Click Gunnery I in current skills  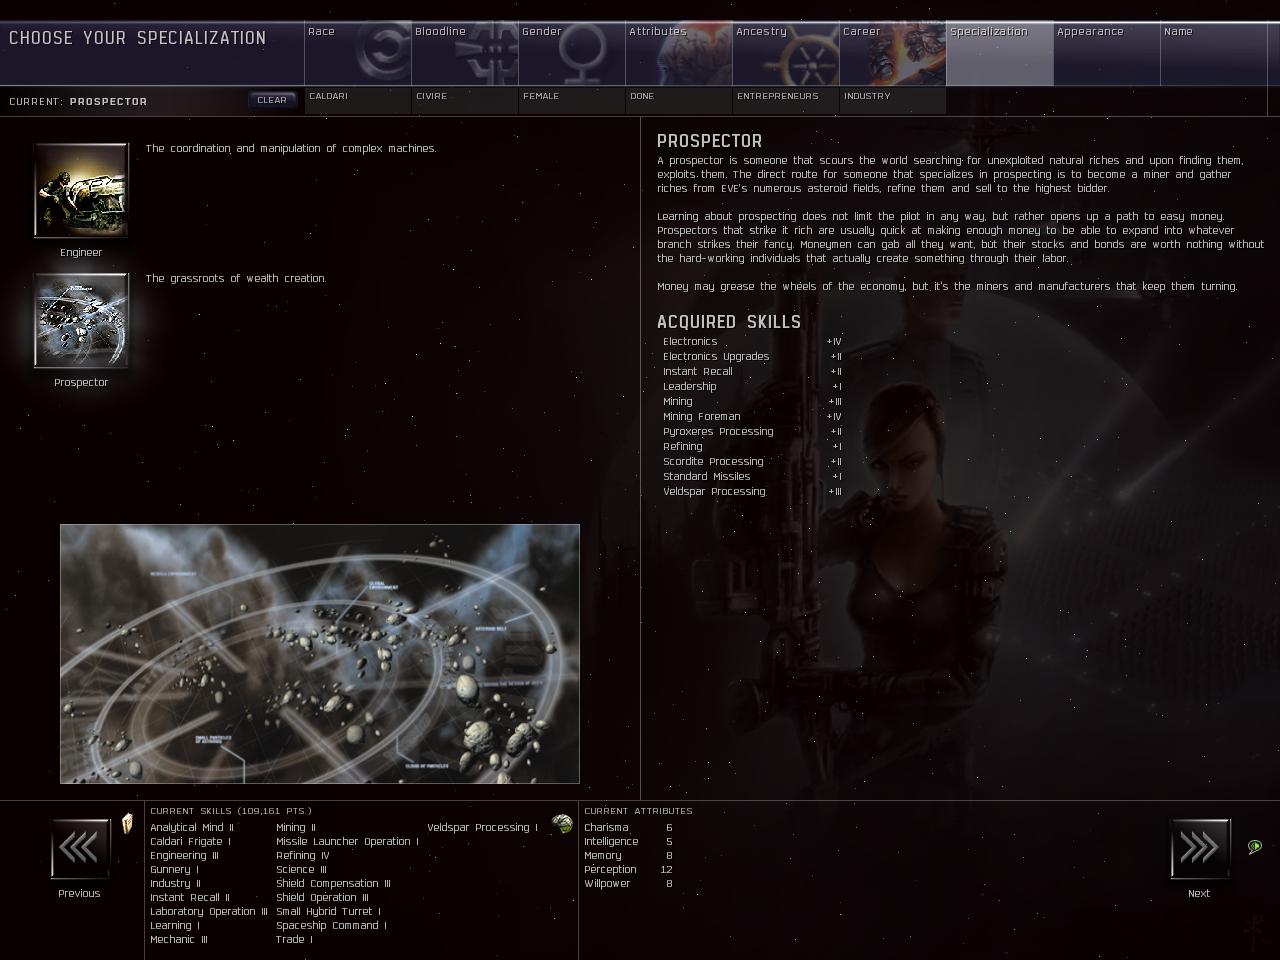click(x=175, y=870)
